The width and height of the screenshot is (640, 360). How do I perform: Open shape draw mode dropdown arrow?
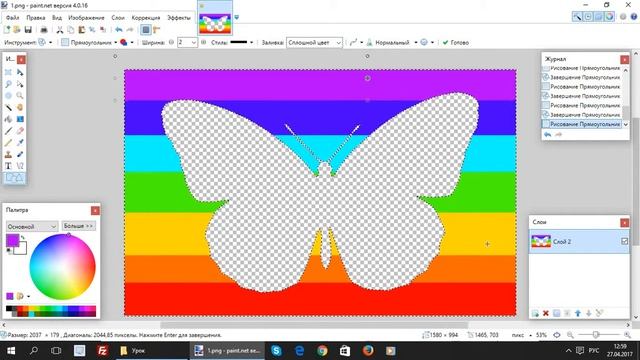pos(132,42)
